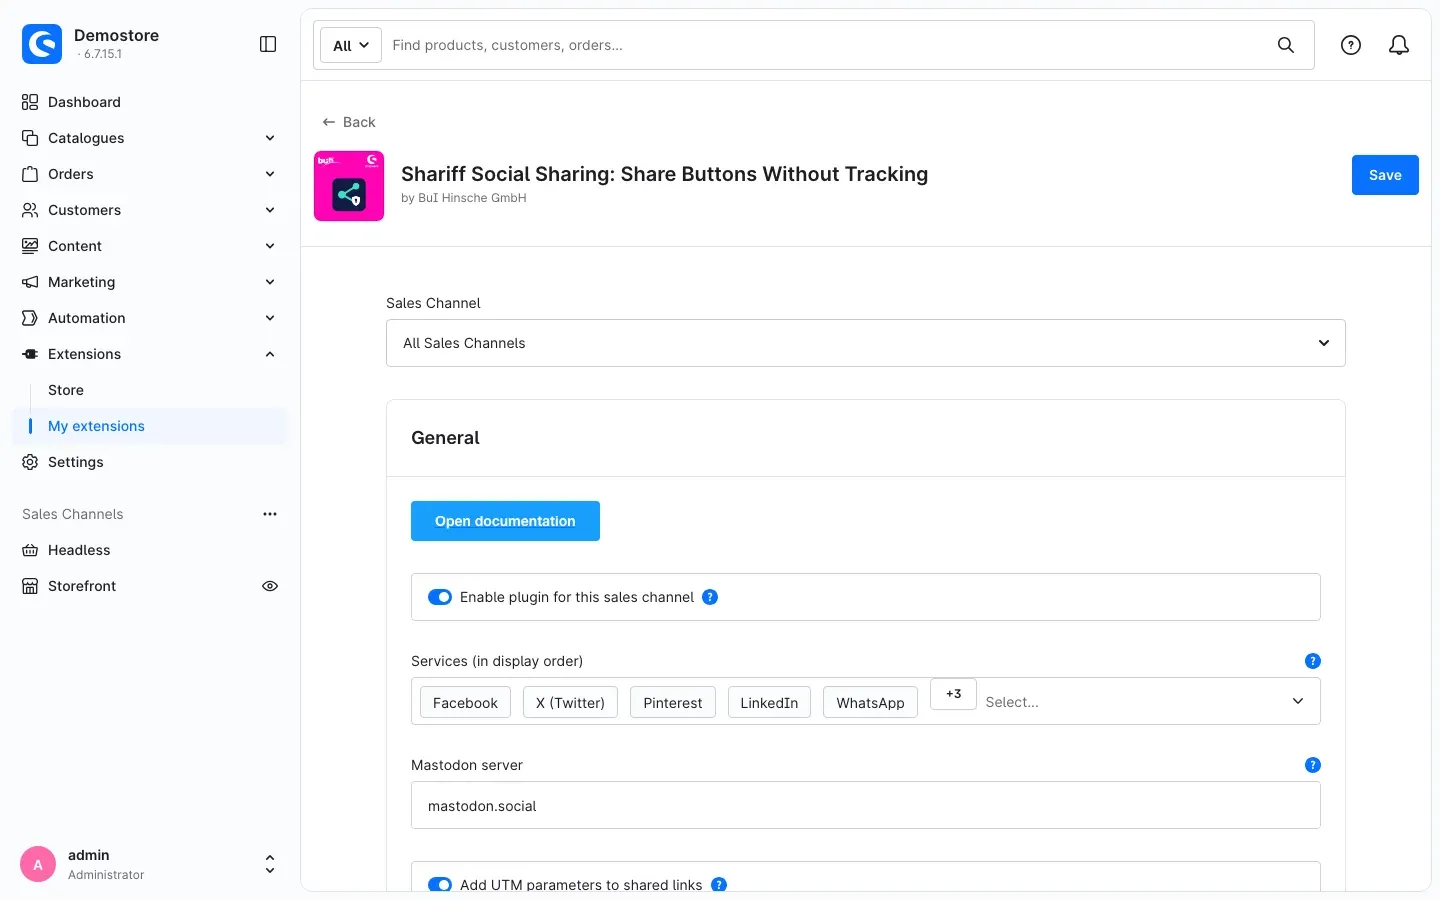
Task: Toggle Storefront visibility eye icon
Action: point(270,586)
